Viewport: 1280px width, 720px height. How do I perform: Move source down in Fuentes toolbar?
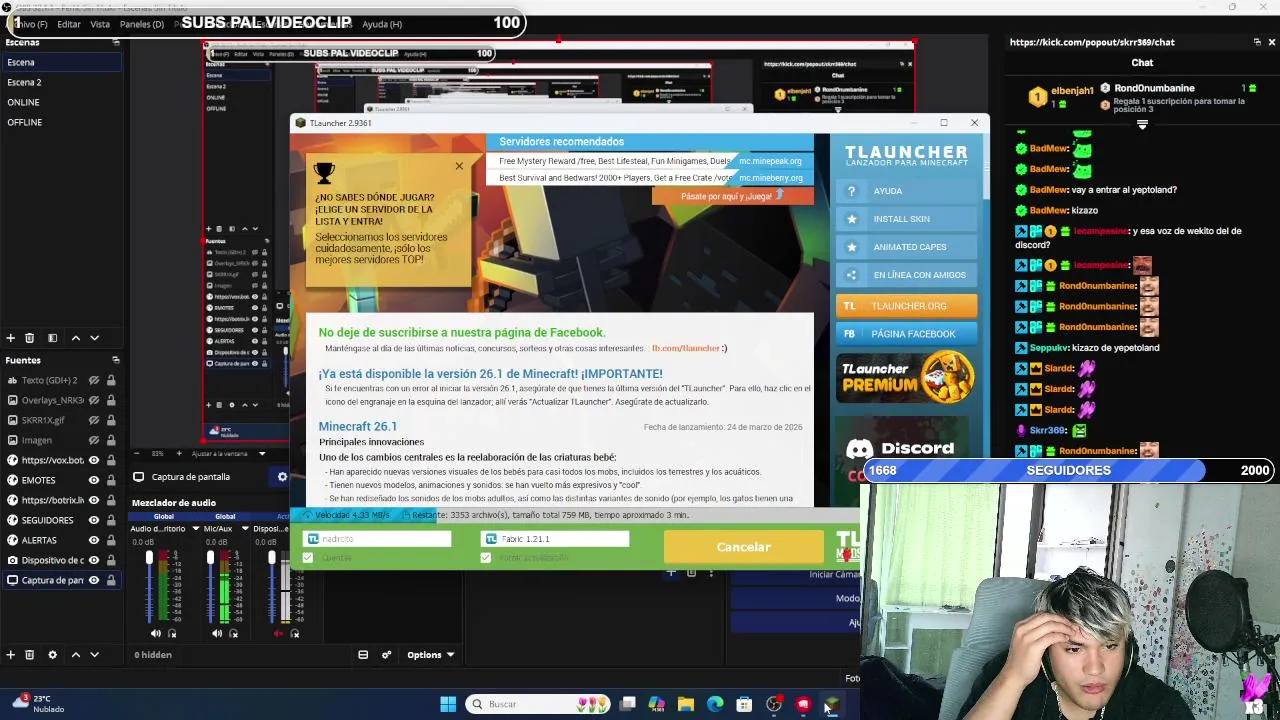coord(94,655)
